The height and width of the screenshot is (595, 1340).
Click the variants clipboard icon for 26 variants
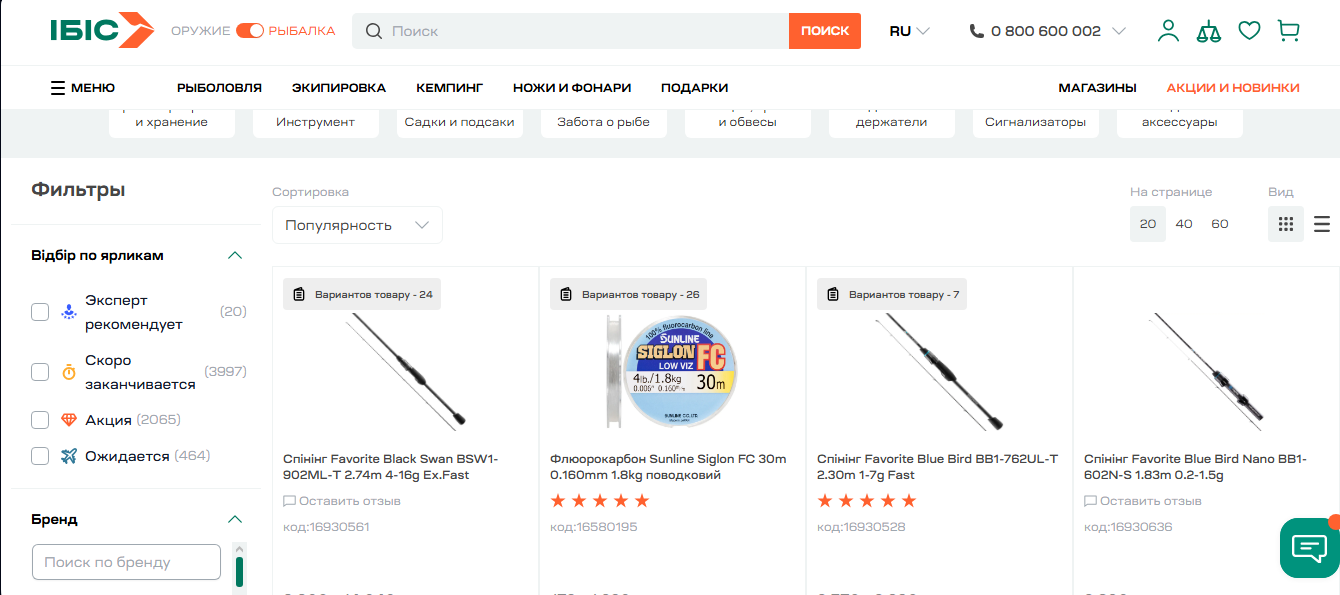(566, 294)
